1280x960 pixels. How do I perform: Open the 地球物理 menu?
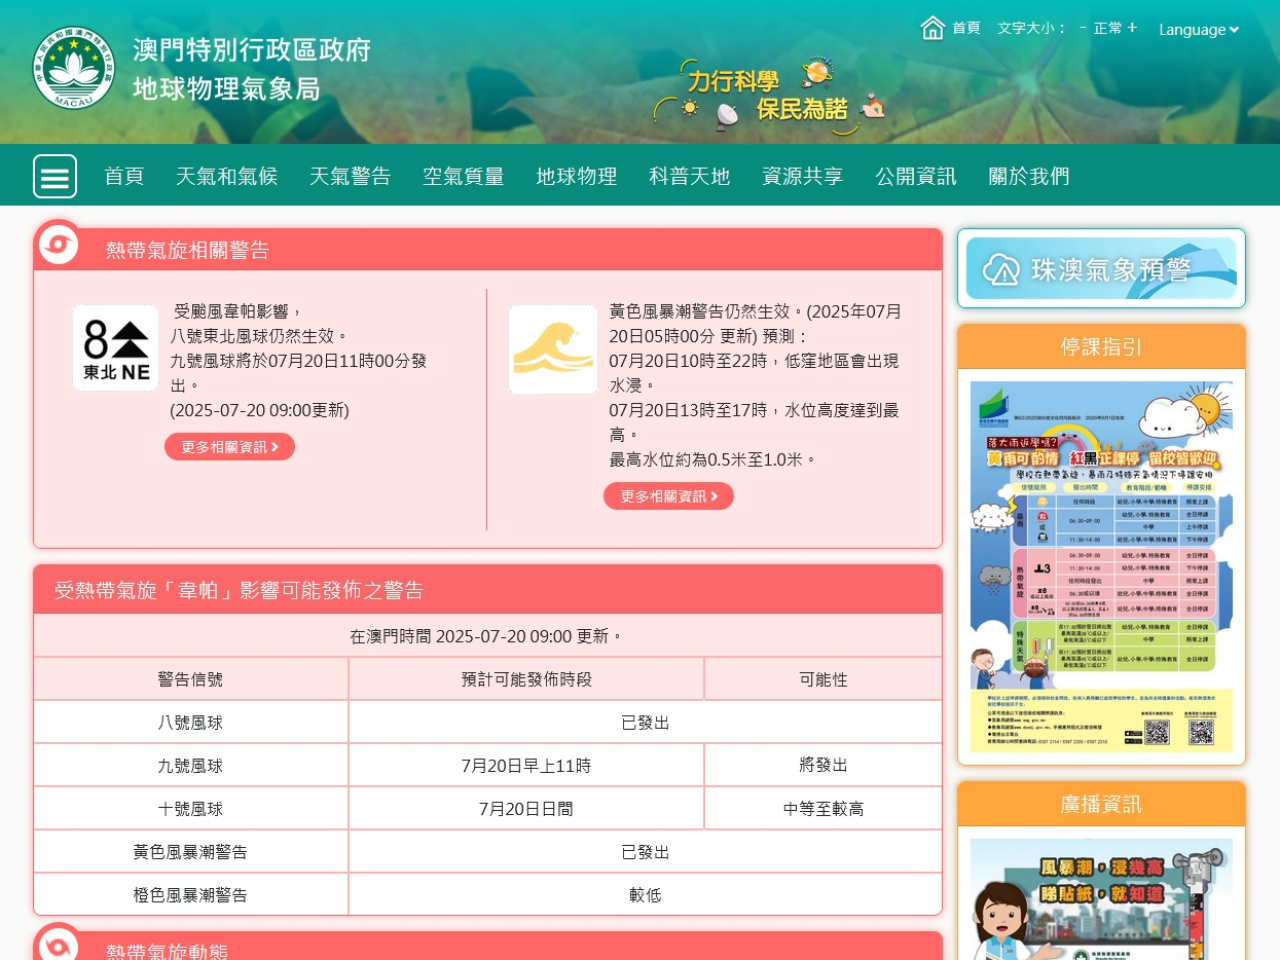click(576, 176)
